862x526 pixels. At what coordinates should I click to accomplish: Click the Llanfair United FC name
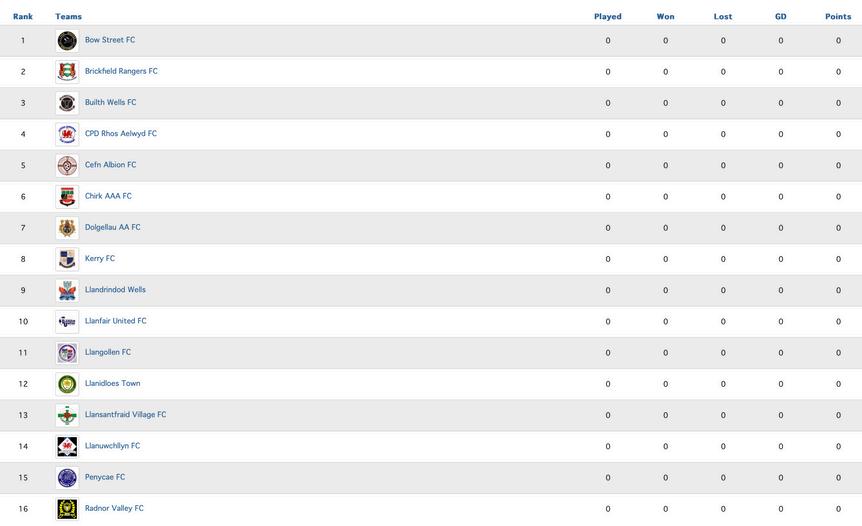(115, 320)
